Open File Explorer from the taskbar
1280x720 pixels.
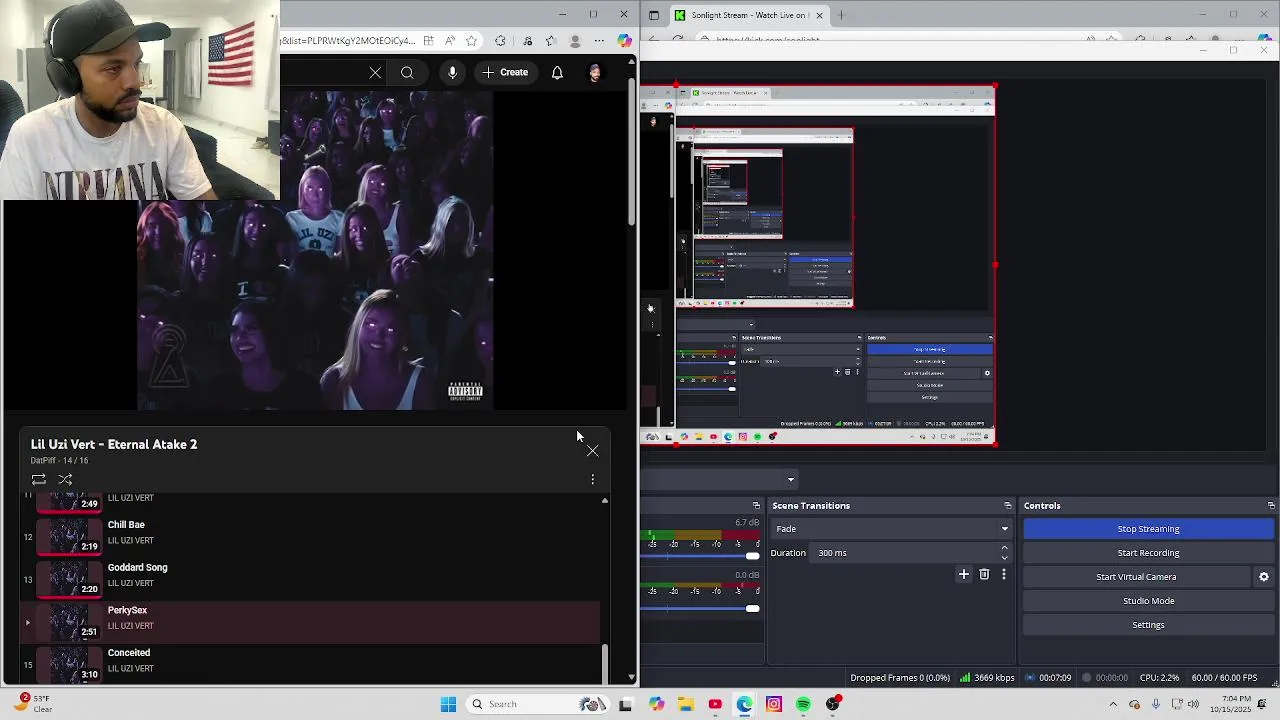pyautogui.click(x=686, y=704)
